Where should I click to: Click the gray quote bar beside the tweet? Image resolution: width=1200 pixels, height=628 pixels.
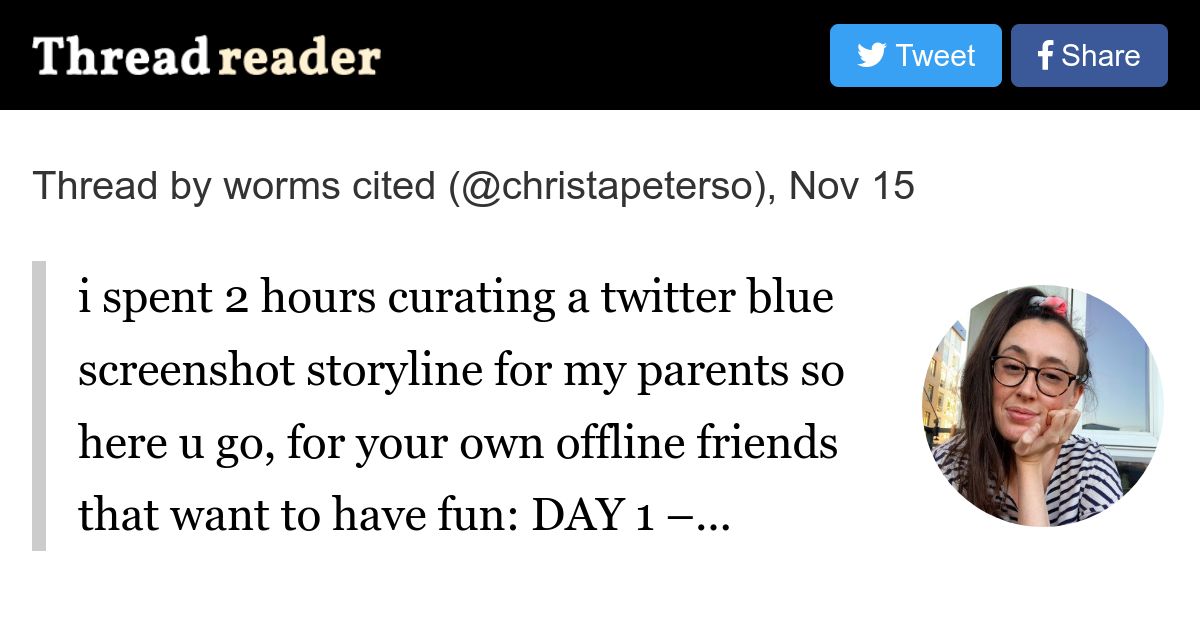coord(39,406)
